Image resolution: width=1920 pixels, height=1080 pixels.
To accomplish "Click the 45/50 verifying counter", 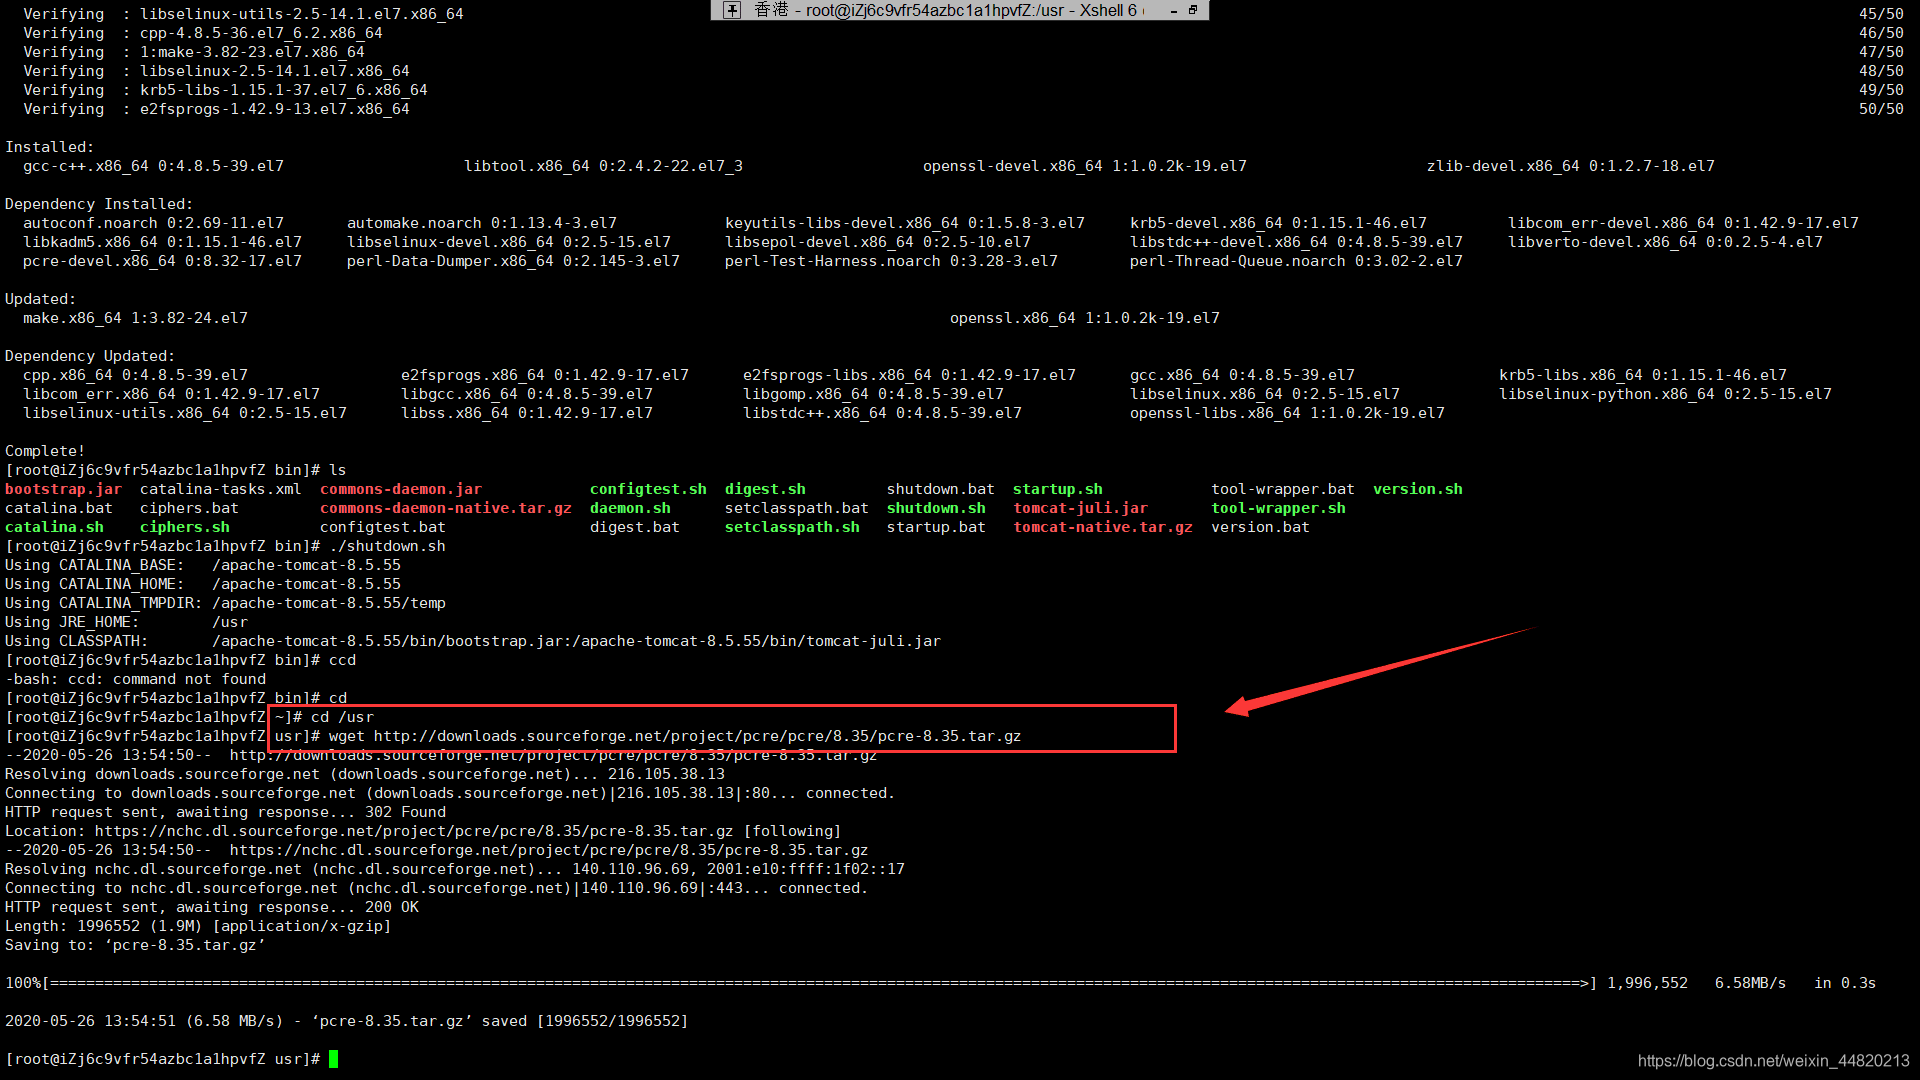I will click(1881, 14).
